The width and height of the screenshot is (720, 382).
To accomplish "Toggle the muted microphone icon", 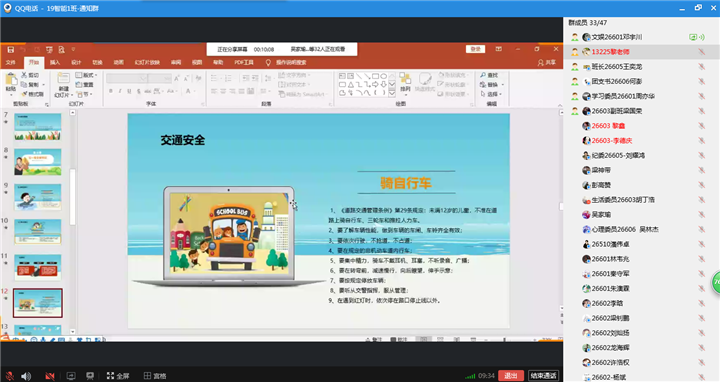I will tap(9, 376).
